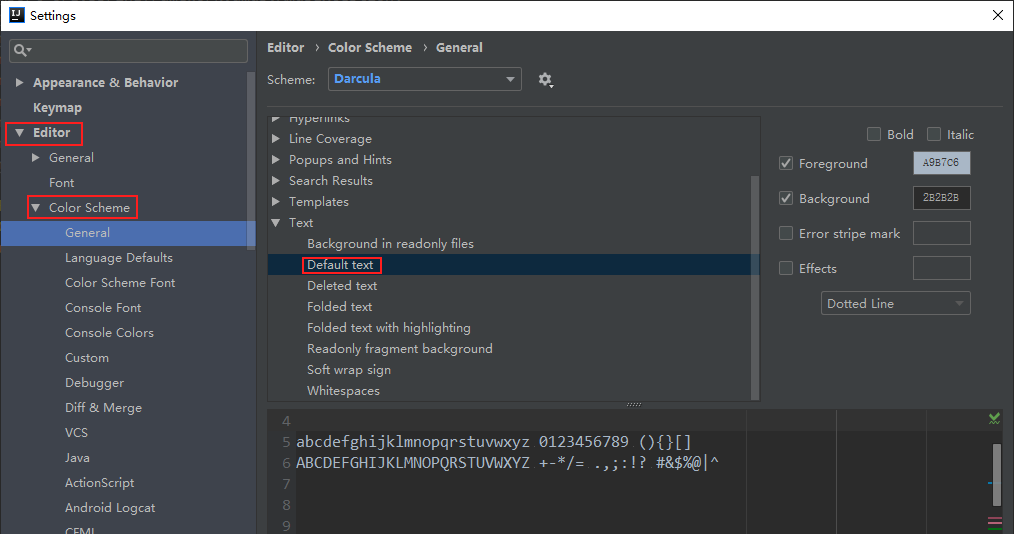Open the Darcula scheme dropdown
The height and width of the screenshot is (534, 1014).
424,79
